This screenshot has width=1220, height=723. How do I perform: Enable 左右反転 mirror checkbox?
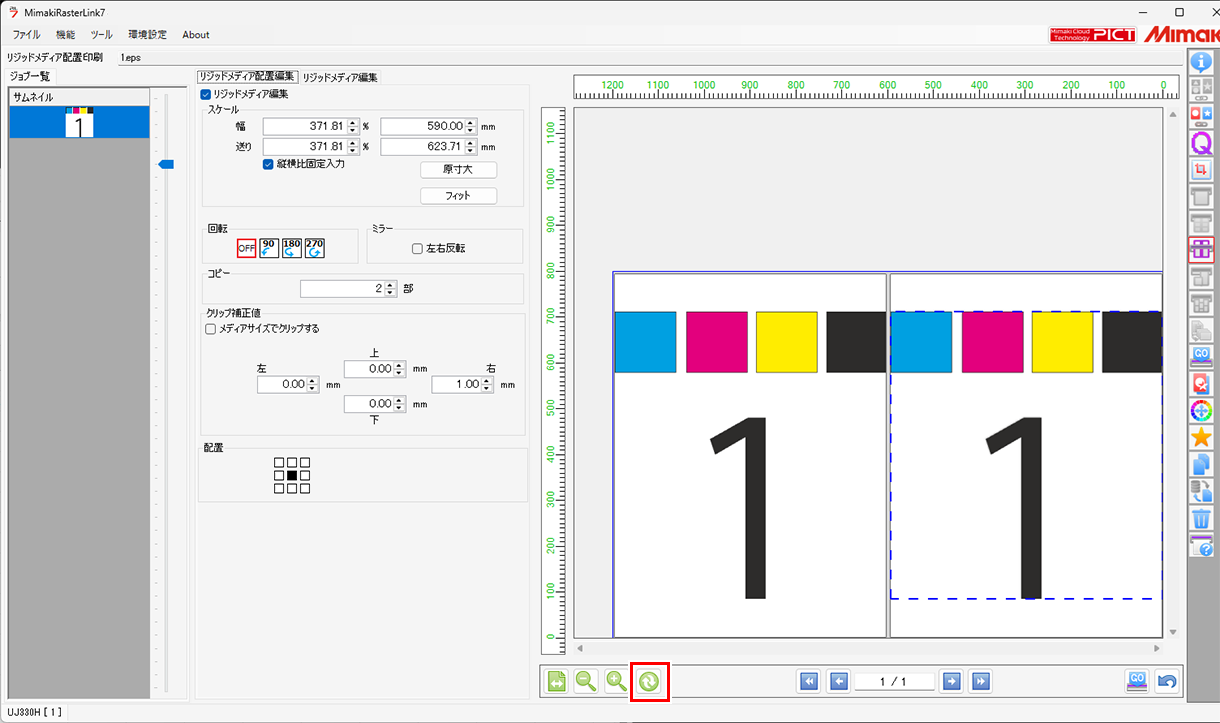(417, 249)
